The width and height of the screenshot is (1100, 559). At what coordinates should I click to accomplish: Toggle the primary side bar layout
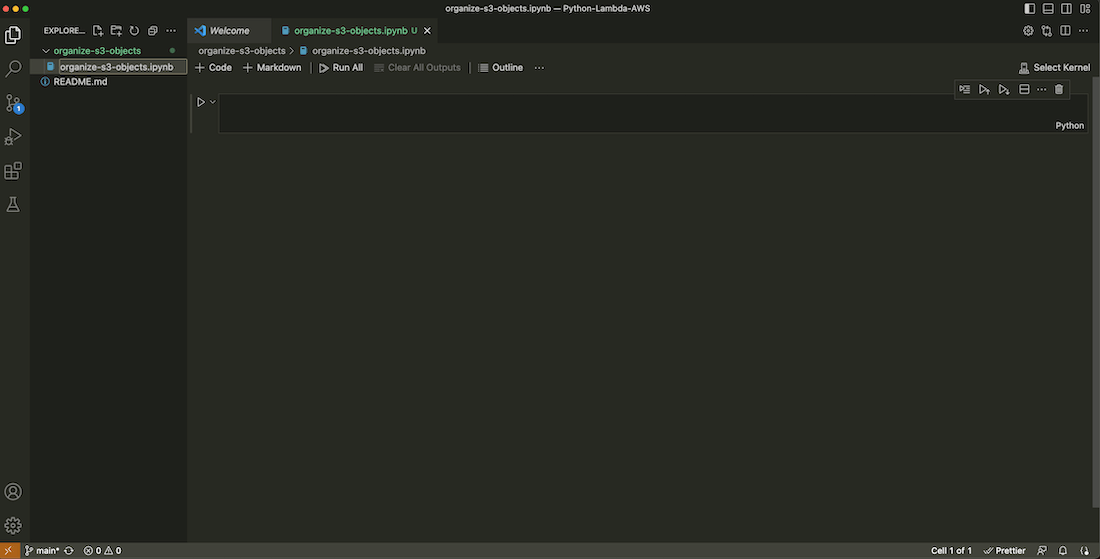1030,8
